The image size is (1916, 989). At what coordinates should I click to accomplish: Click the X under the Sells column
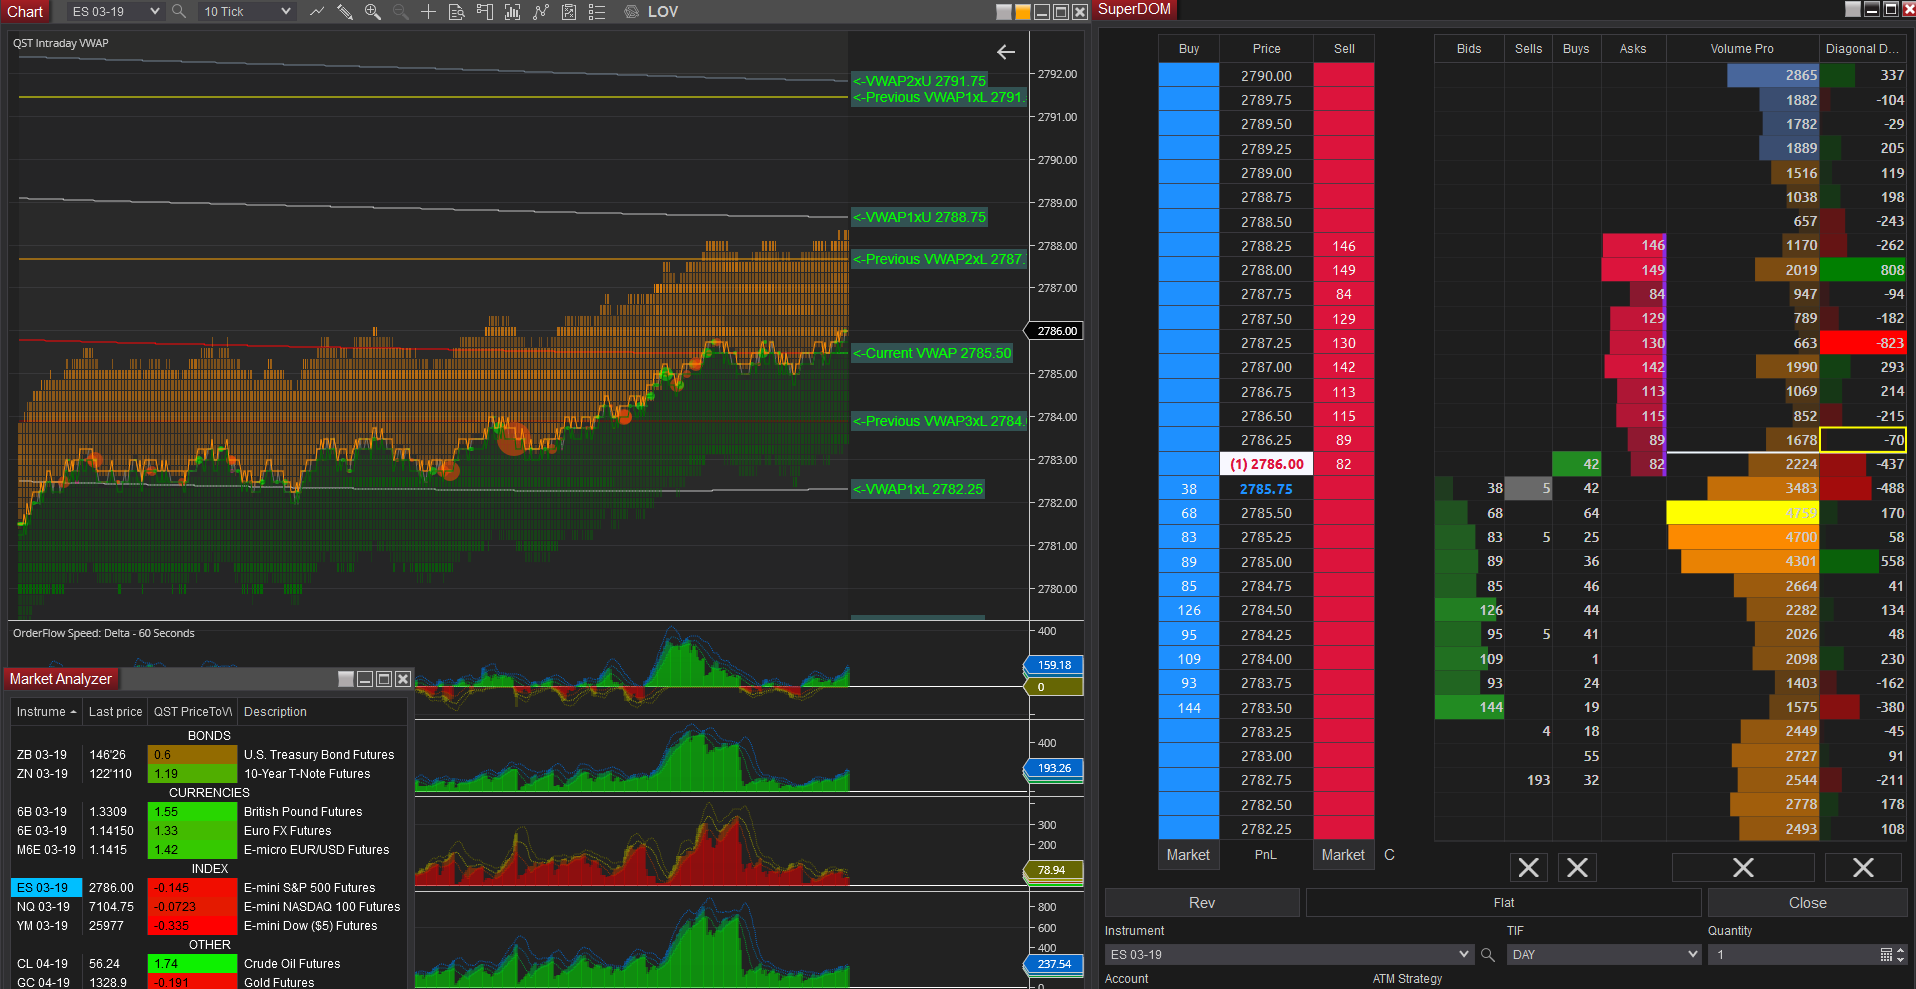pyautogui.click(x=1528, y=868)
